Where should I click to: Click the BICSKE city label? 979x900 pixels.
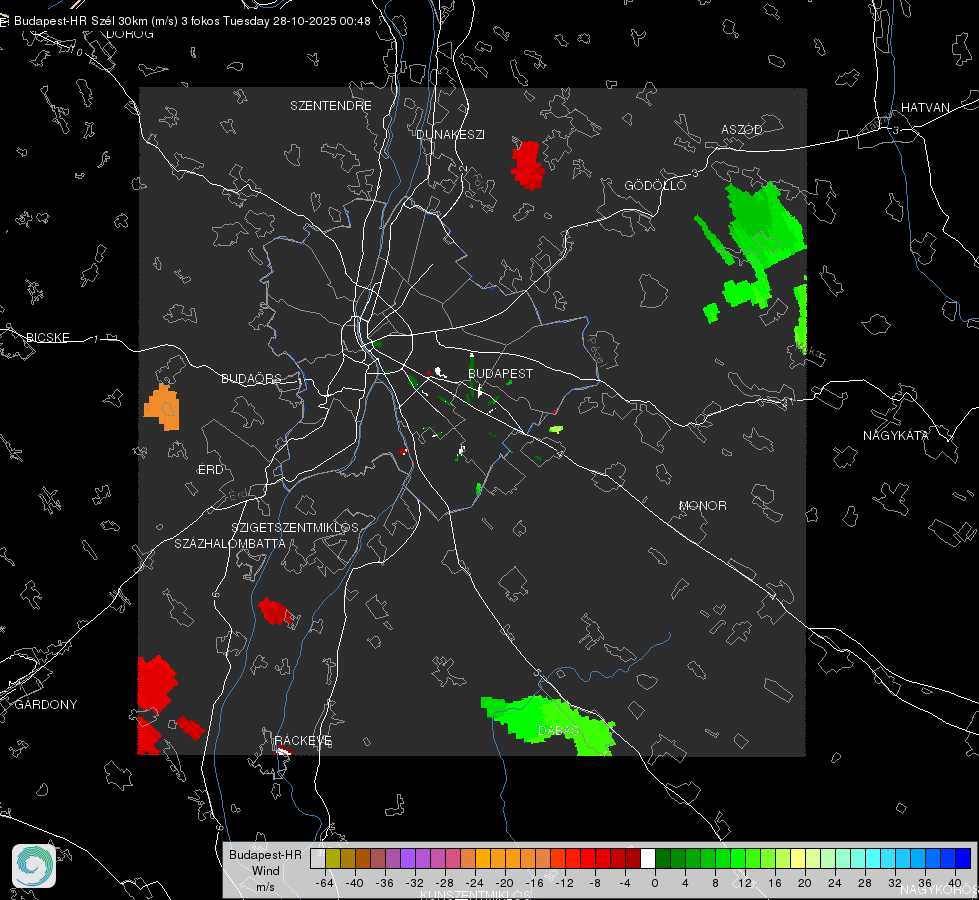tap(47, 337)
